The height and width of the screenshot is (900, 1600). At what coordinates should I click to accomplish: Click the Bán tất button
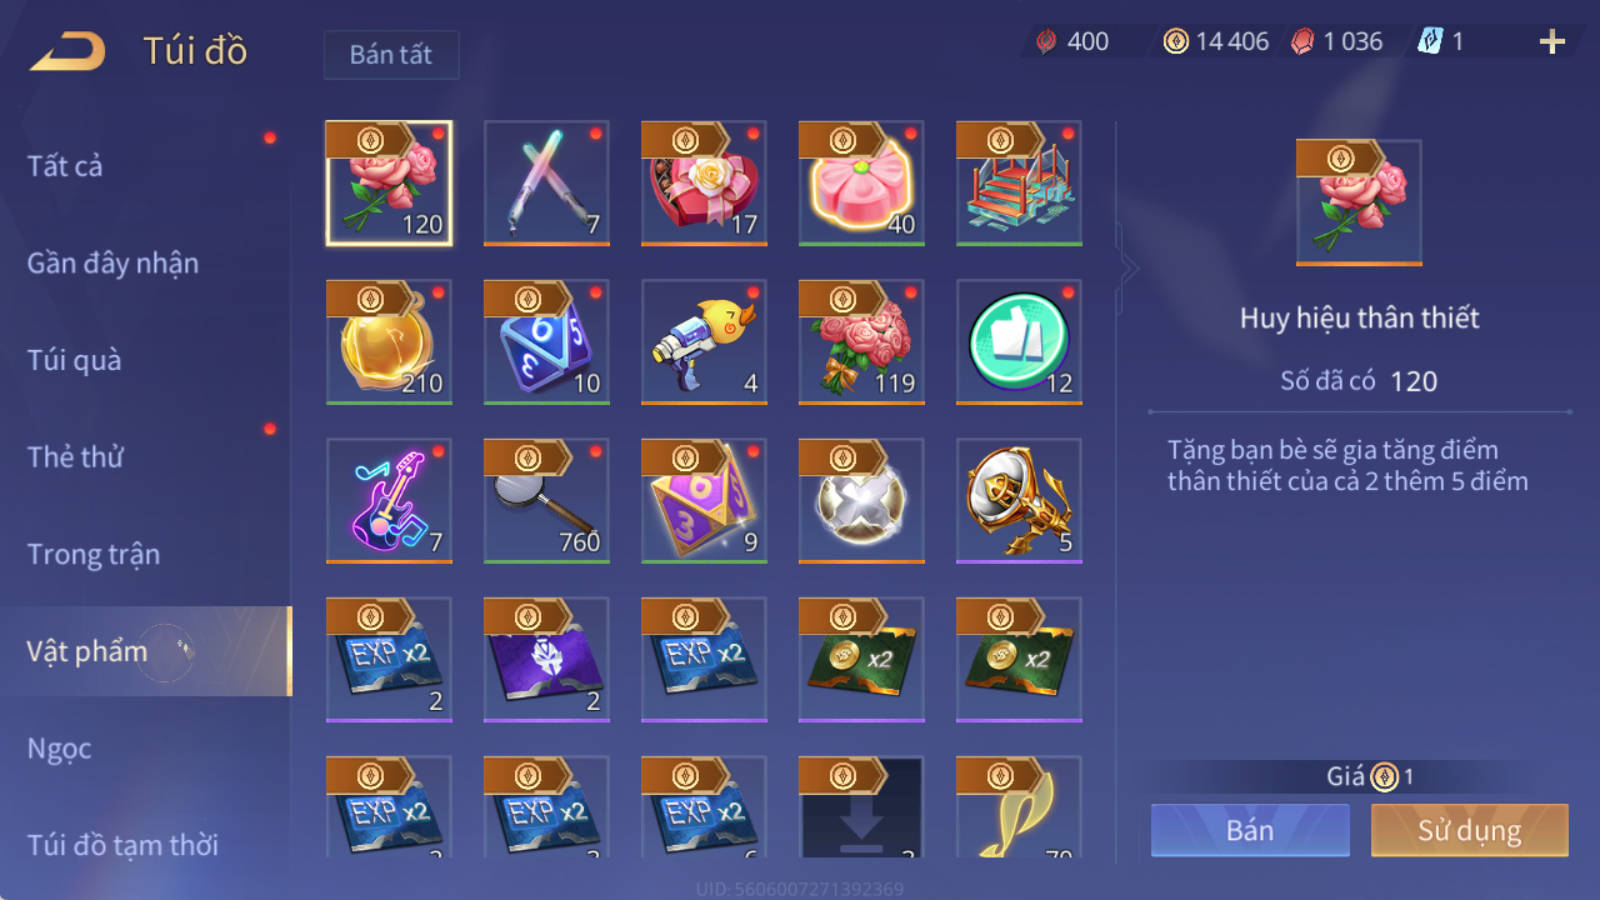[x=391, y=54]
